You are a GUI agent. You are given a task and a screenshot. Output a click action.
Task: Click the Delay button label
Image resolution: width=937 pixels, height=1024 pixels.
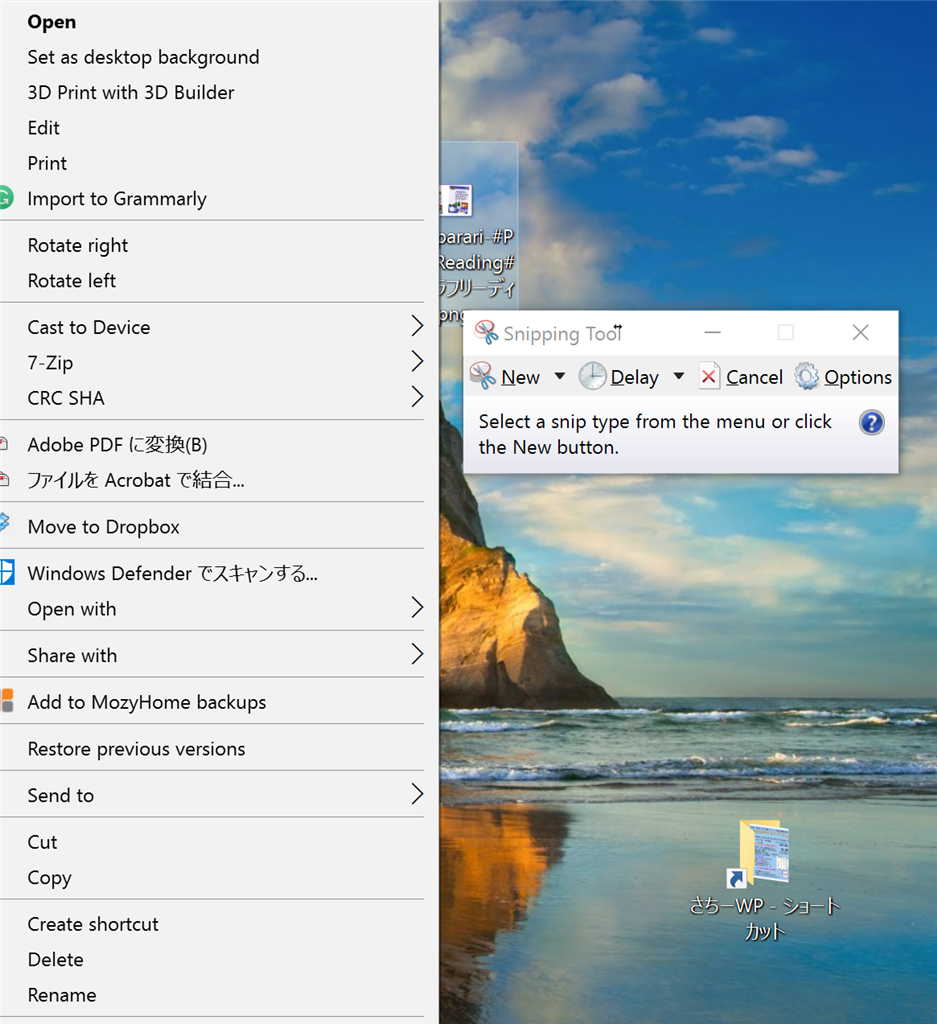[635, 377]
